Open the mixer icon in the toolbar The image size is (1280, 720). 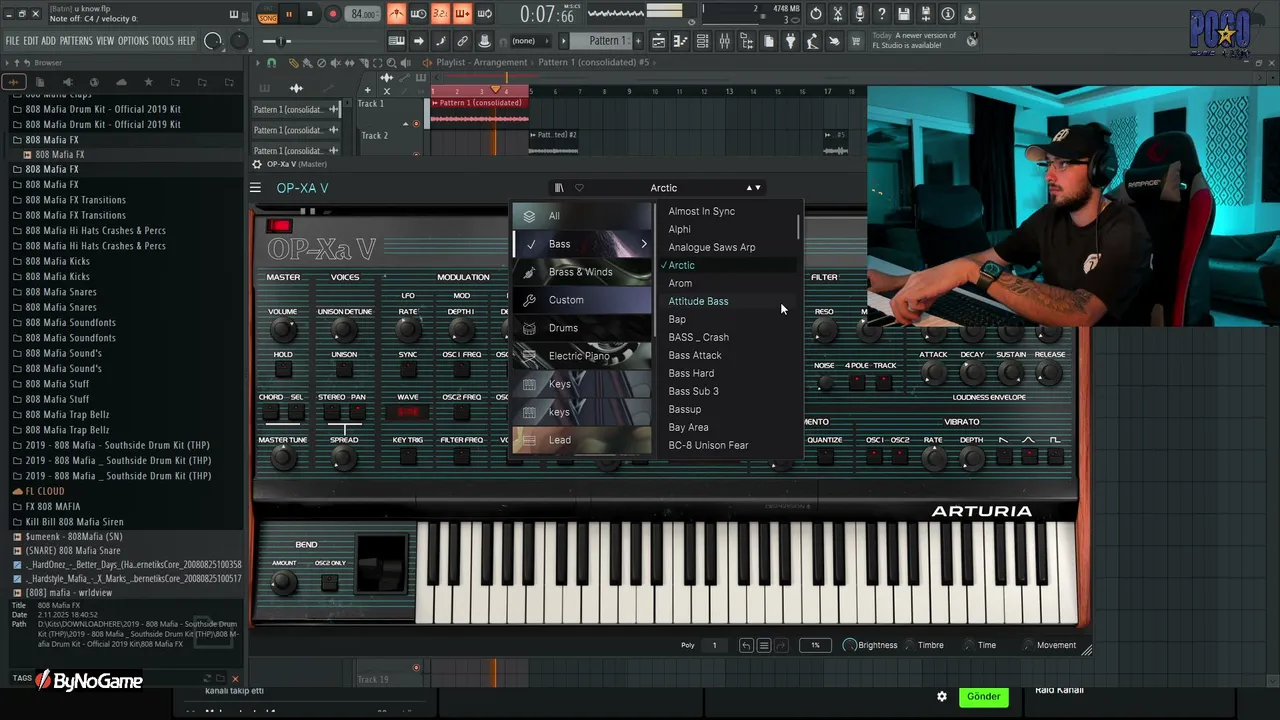click(725, 41)
